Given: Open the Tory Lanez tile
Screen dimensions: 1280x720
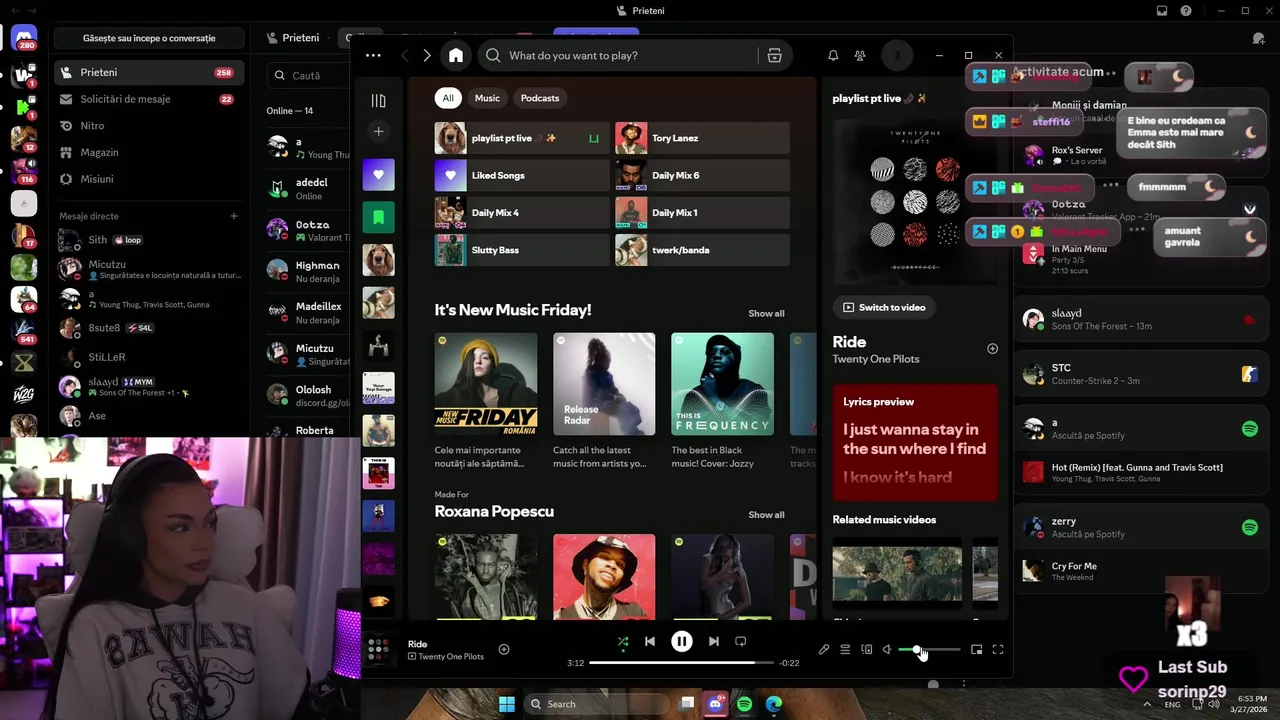Looking at the screenshot, I should tap(702, 138).
